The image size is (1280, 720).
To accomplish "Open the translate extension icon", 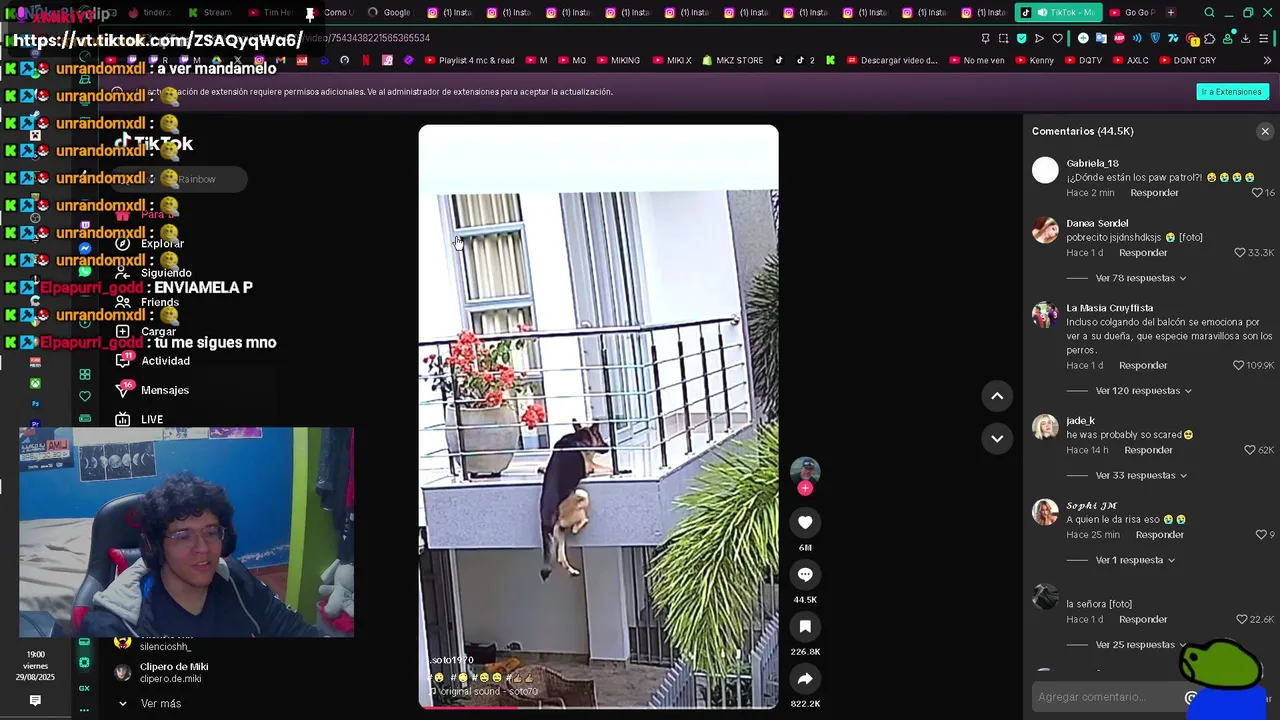I will click(1101, 38).
